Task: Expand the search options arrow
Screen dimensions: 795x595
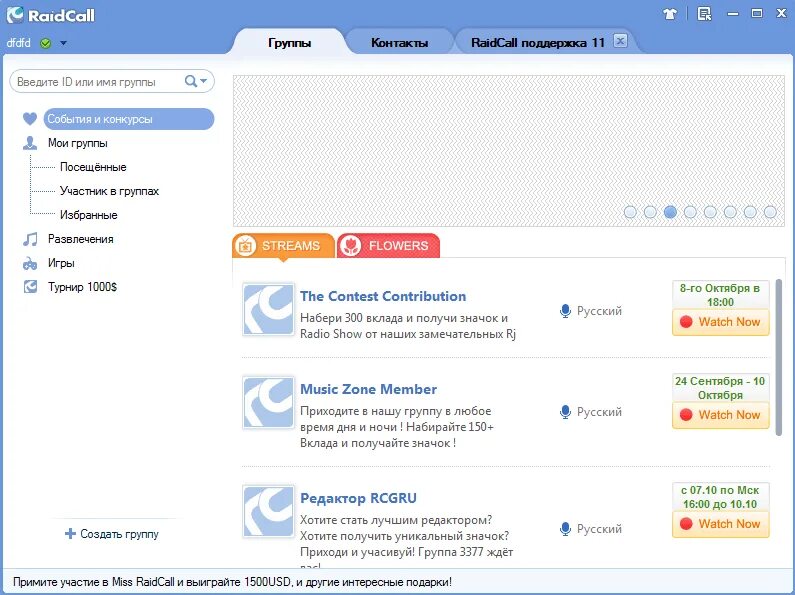Action: click(203, 81)
